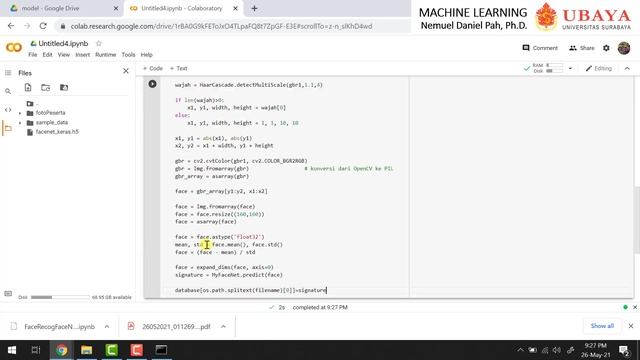This screenshot has height=360, width=640.
Task: Run the code cell with play button
Action: pos(152,84)
